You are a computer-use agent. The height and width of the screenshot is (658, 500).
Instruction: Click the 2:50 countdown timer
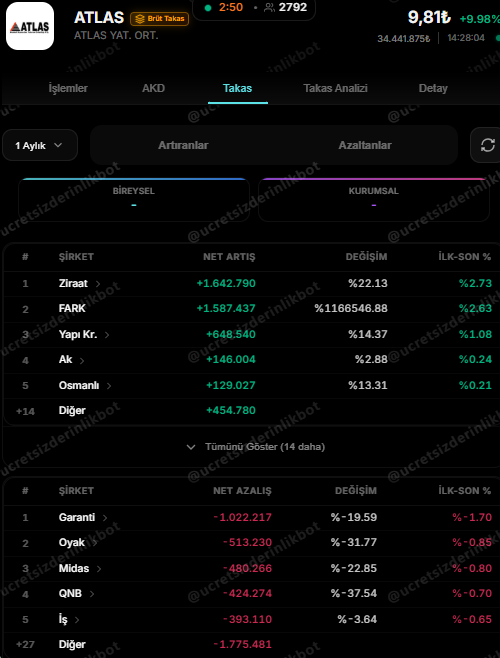pos(230,7)
